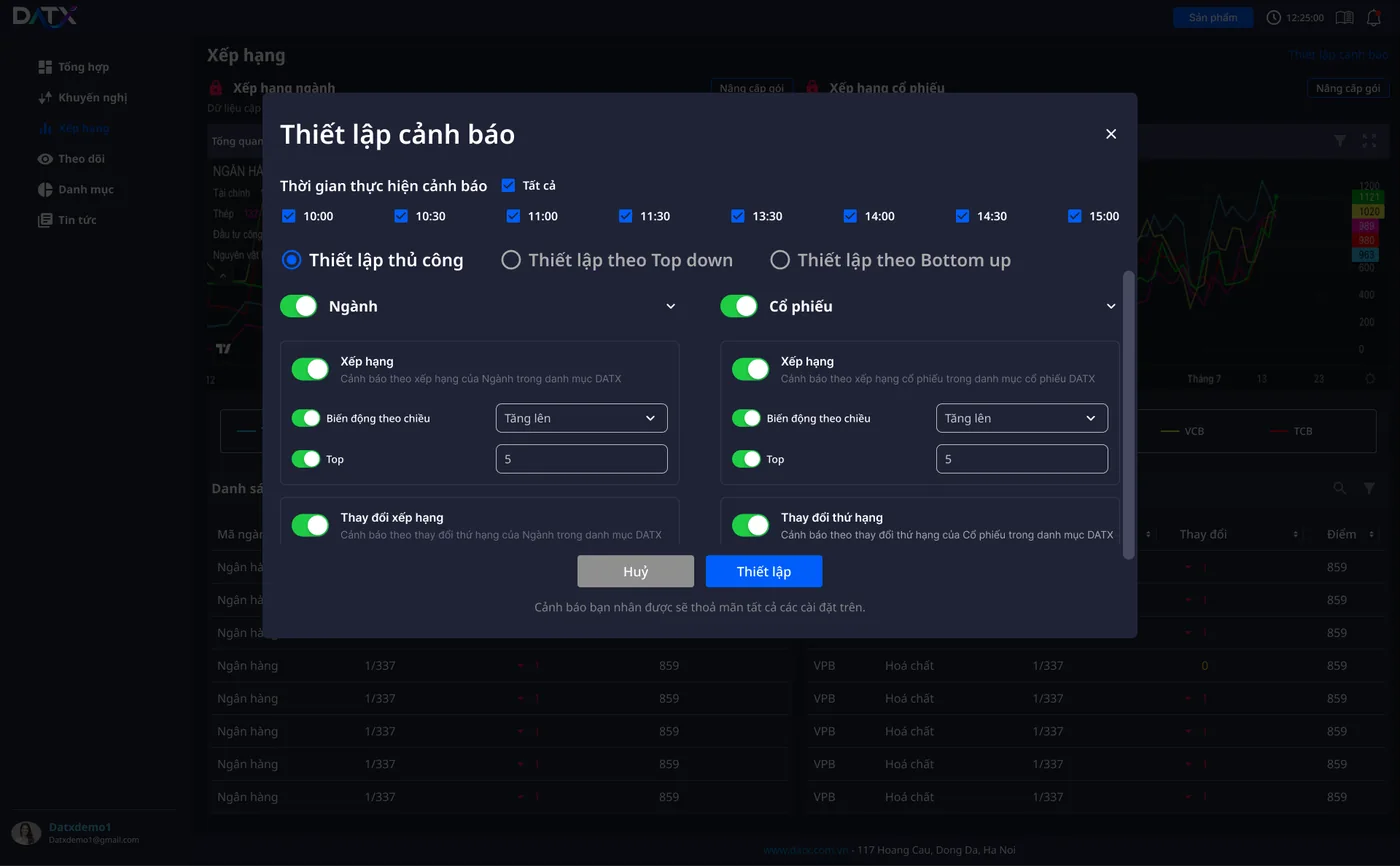The height and width of the screenshot is (866, 1400).
Task: Open Tăng lên dropdown in Cổ phiếu panel
Action: click(x=1022, y=418)
